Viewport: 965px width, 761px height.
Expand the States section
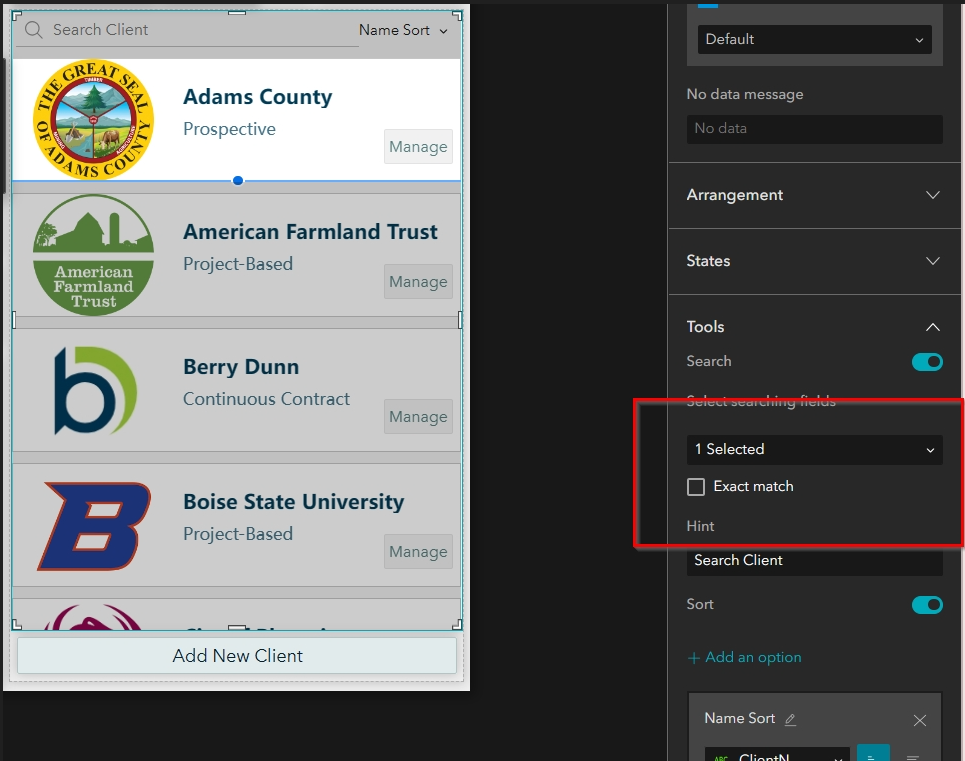[814, 261]
